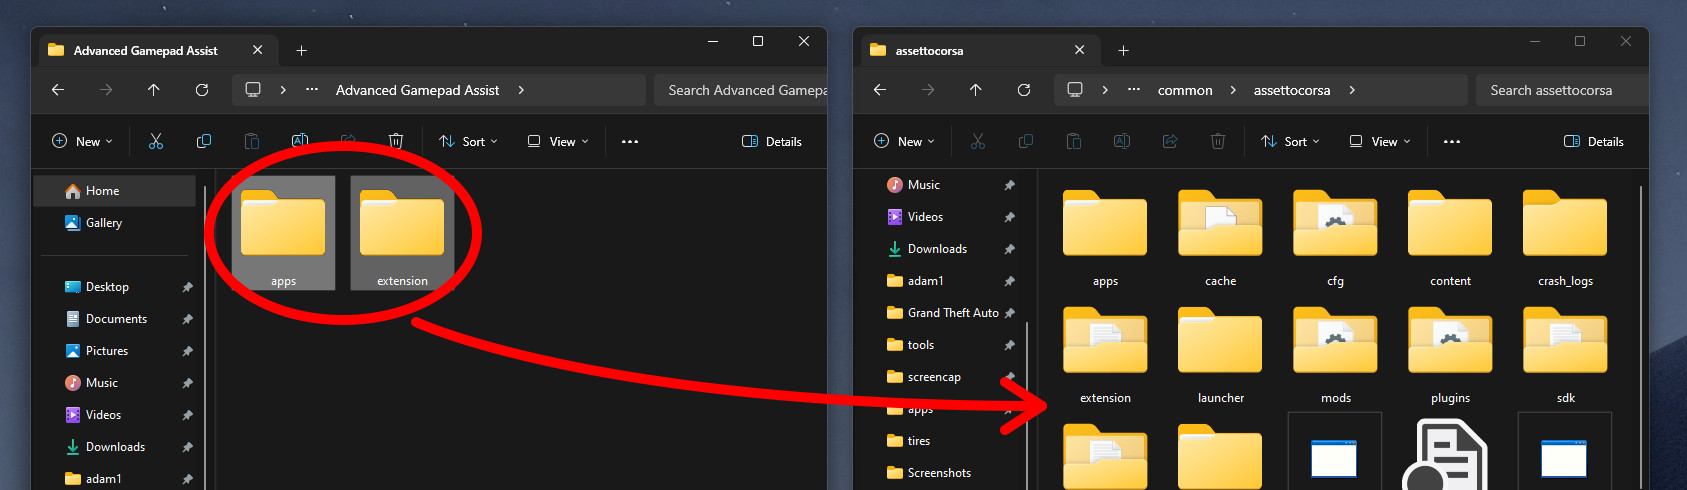Add new tab in Advanced Gamepad Assist window
This screenshot has height=490, width=1687.
(x=301, y=50)
